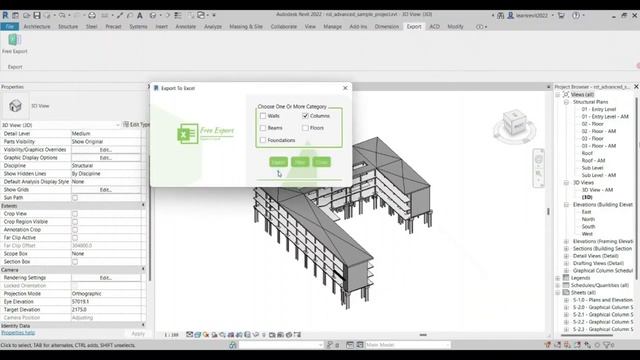640x360 pixels.
Task: Click Edit Type in Properties panel
Action: point(137,124)
